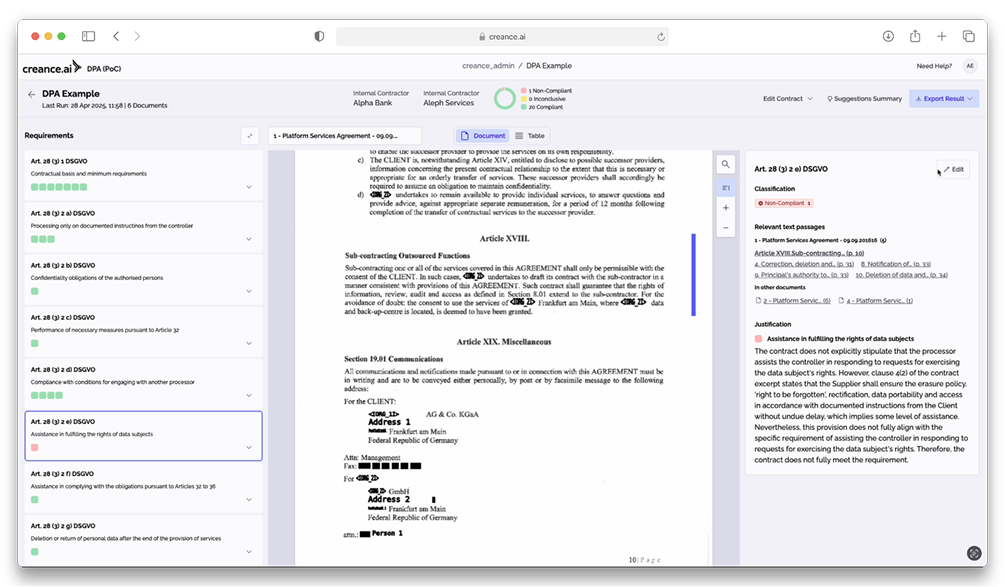Open the browser share menu
The height and width of the screenshot is (587, 1005).
coord(915,36)
